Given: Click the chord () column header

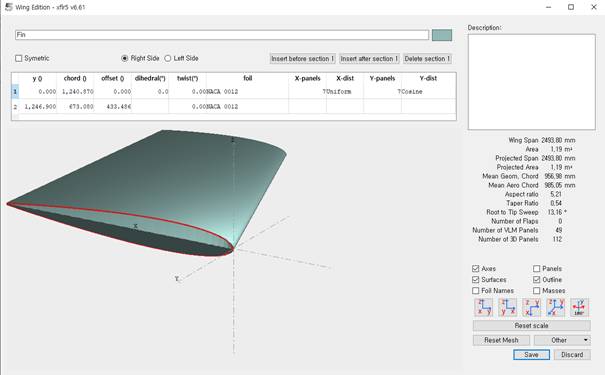Looking at the screenshot, I should pos(75,78).
